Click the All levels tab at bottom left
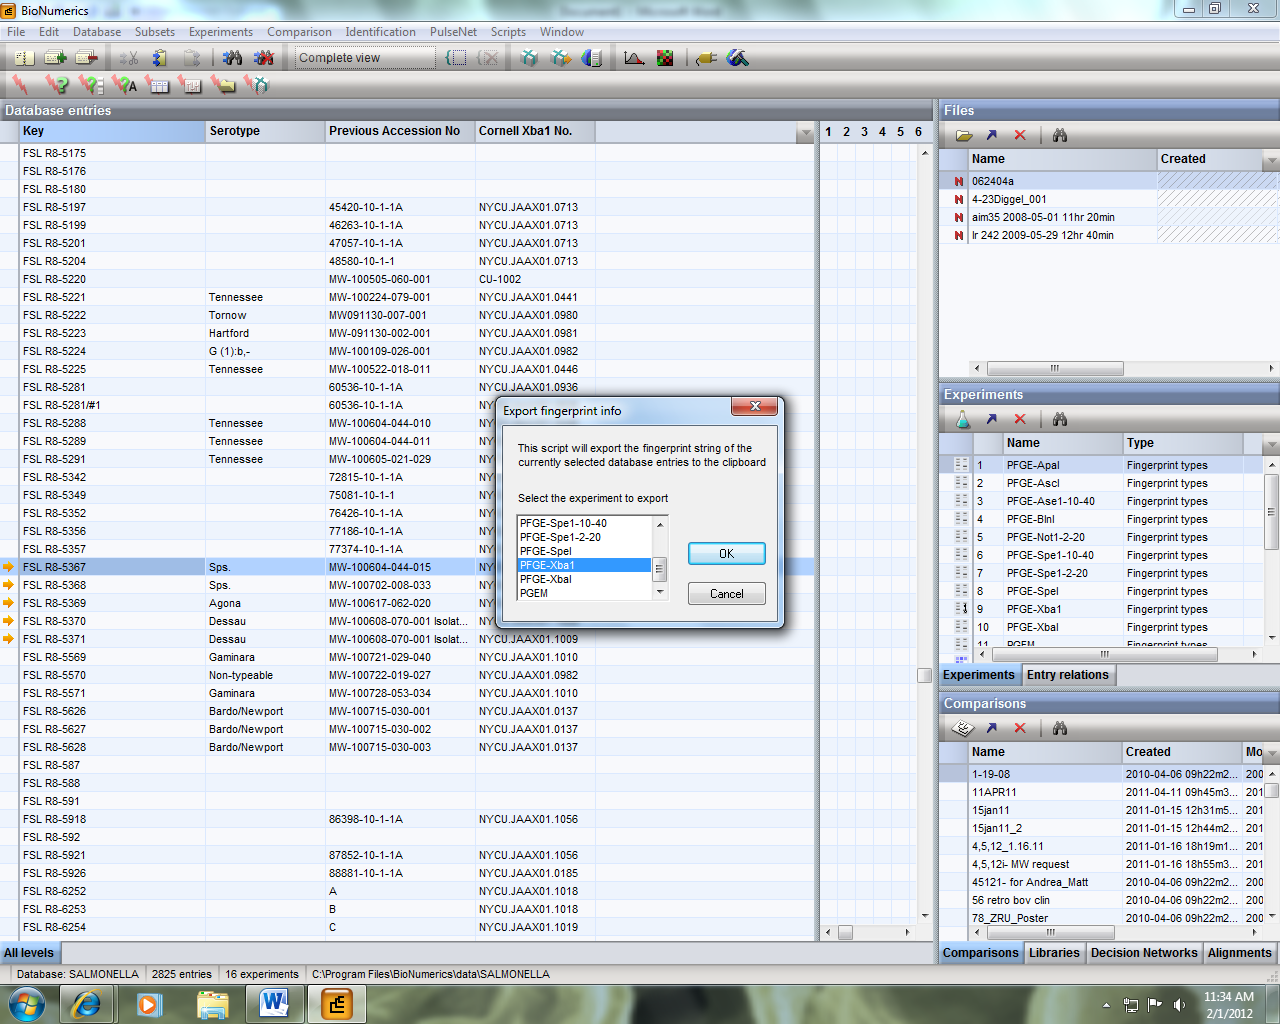 click(29, 953)
